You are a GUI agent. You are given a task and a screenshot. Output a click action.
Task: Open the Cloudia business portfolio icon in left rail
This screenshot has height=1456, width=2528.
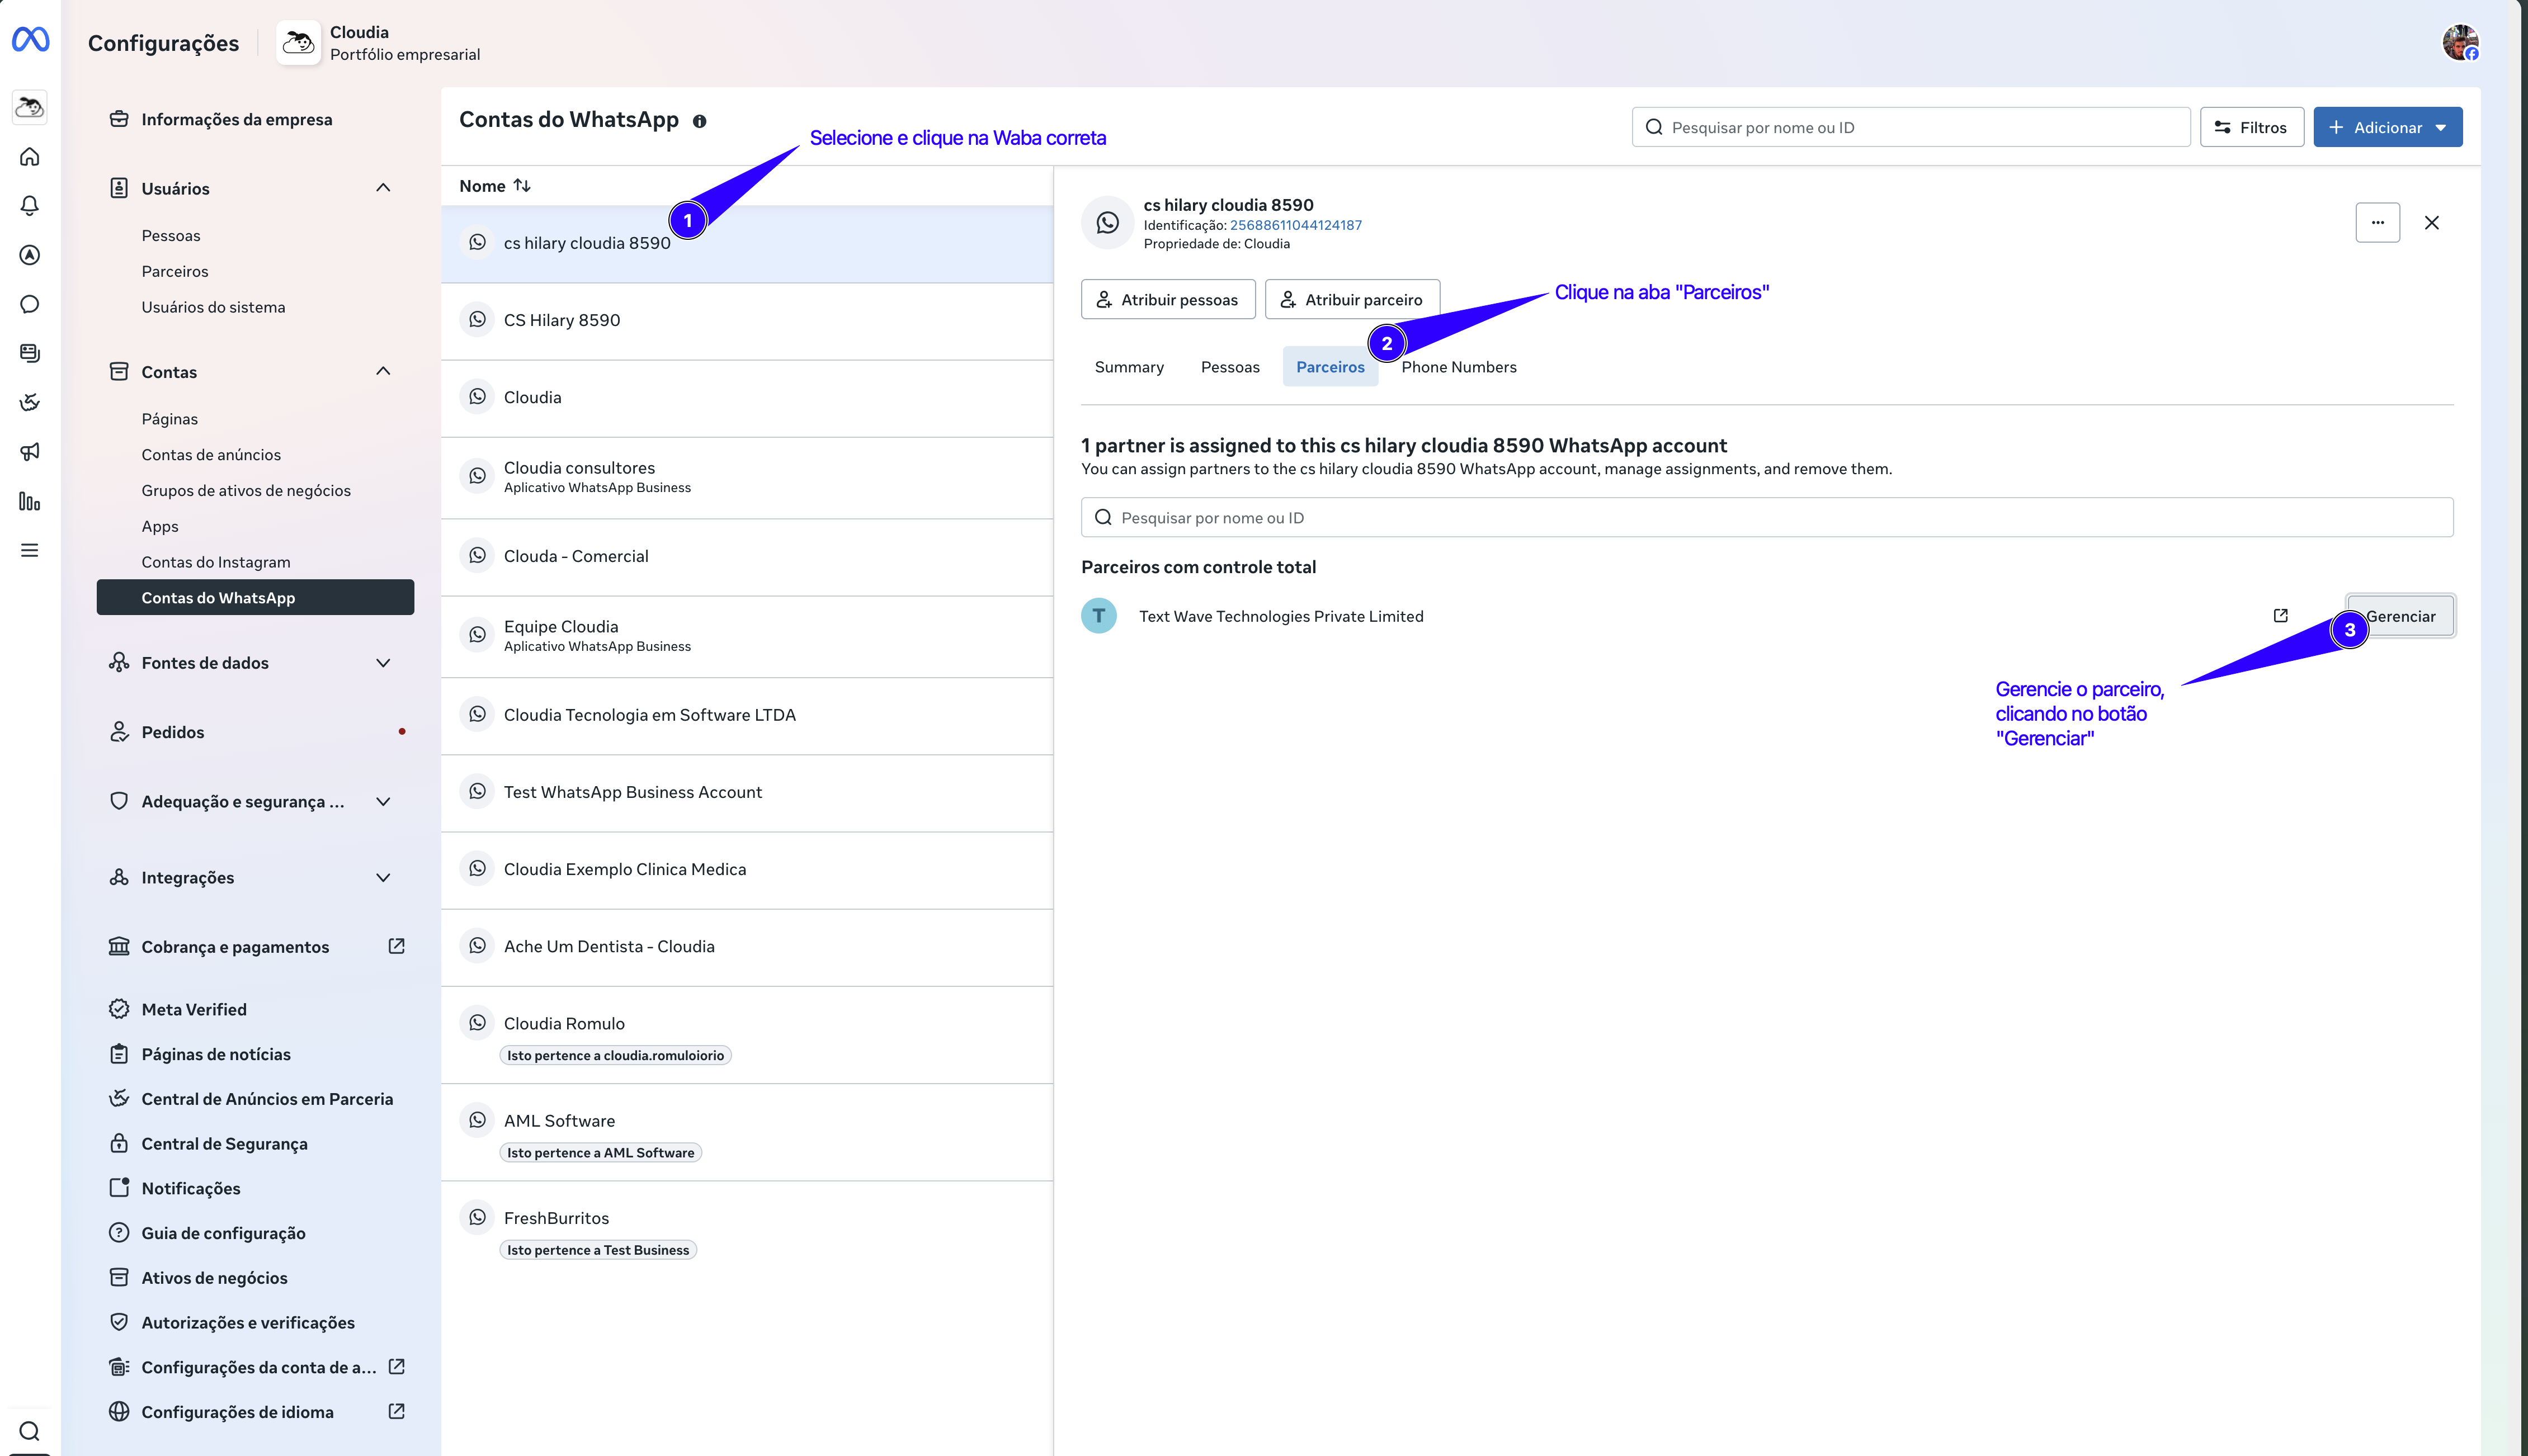tap(30, 107)
